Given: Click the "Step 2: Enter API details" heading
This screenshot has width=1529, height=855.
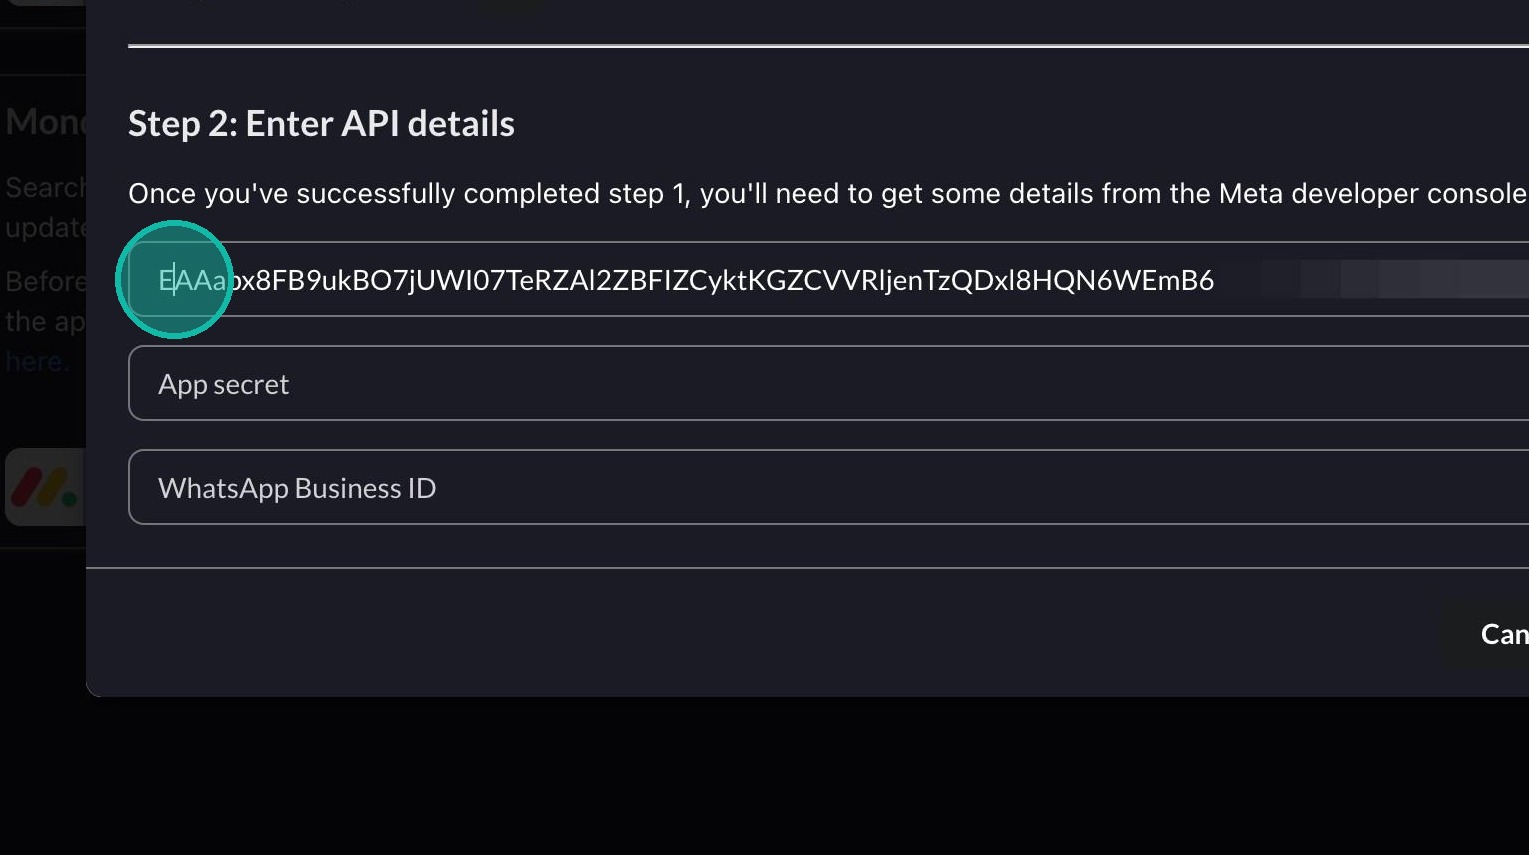Looking at the screenshot, I should (321, 124).
